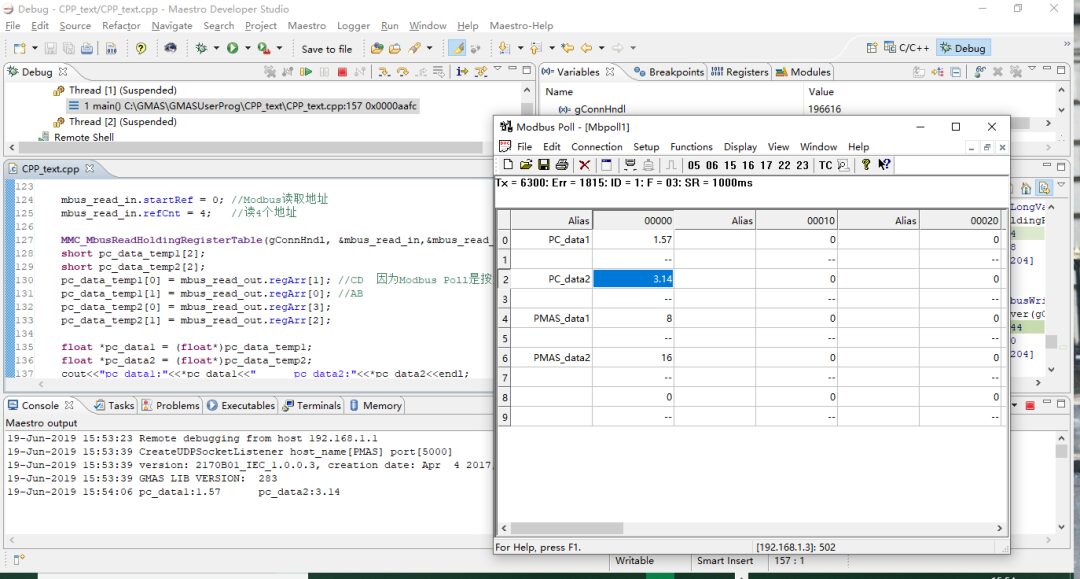The image size is (1080, 579).
Task: Open the Debug view menu triangle
Action: [x=497, y=70]
